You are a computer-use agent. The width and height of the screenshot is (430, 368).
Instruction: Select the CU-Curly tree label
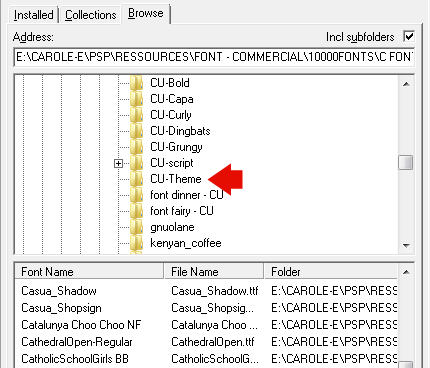tap(171, 115)
